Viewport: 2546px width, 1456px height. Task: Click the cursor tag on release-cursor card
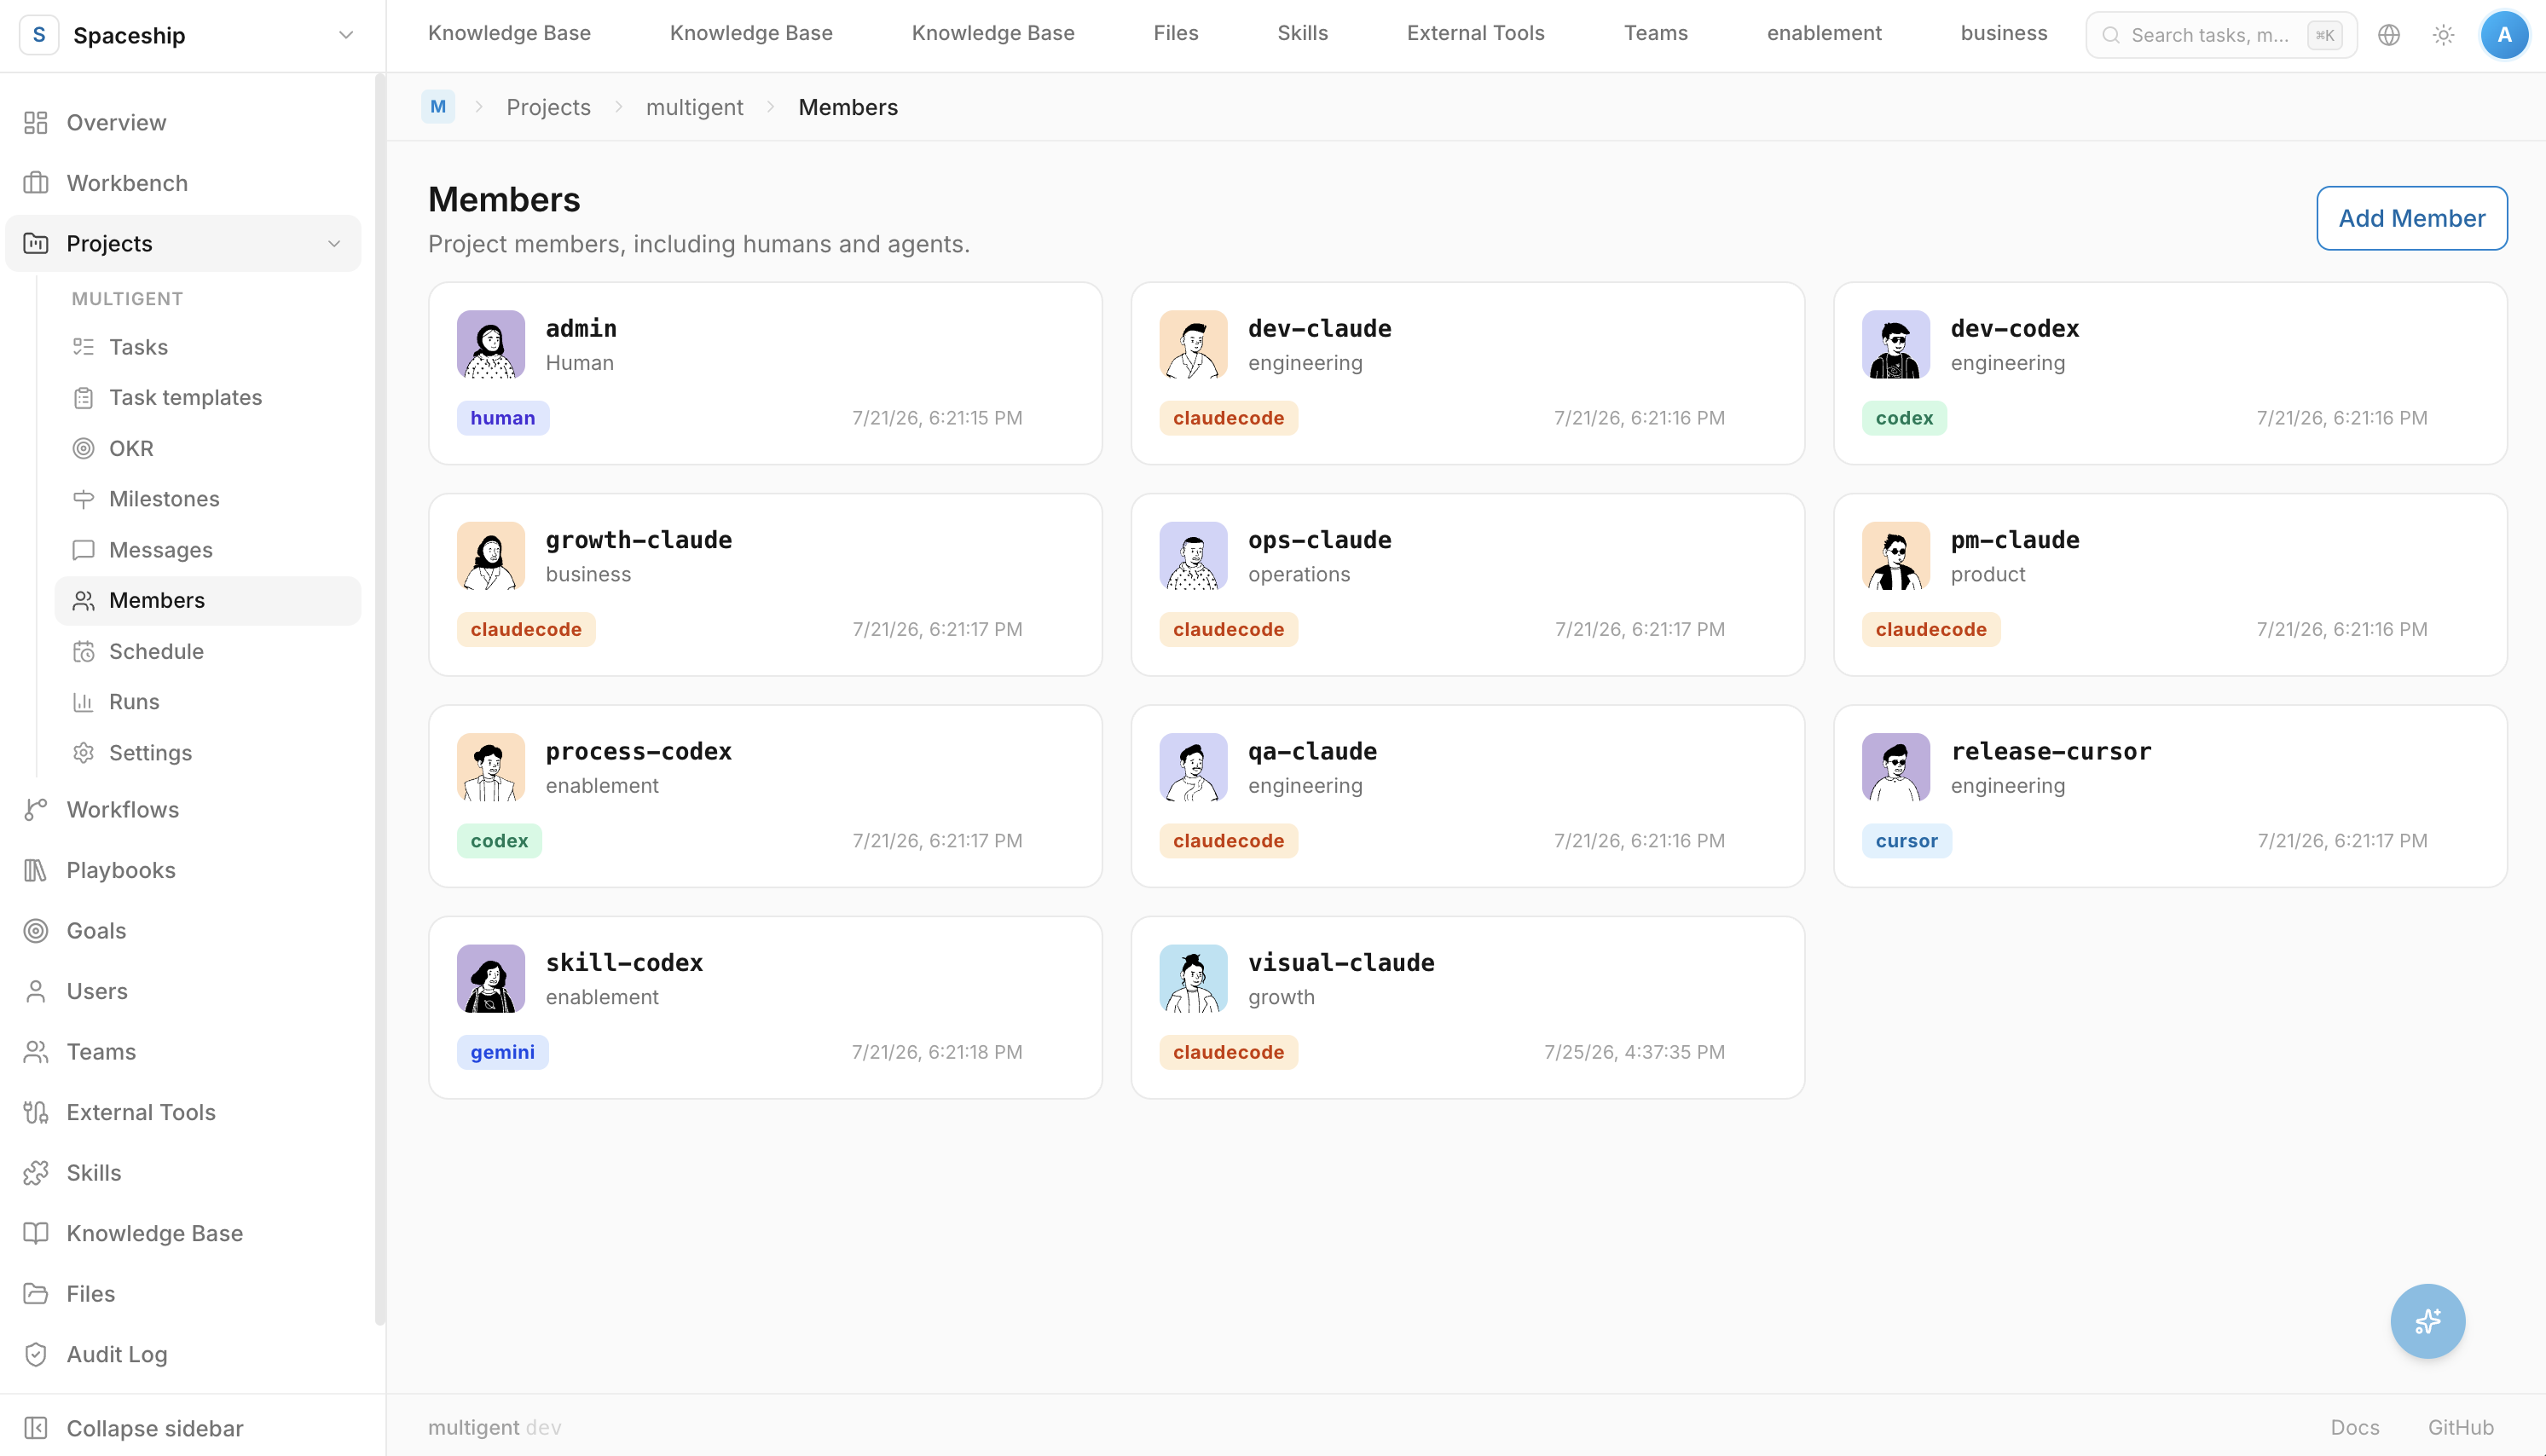pos(1906,841)
